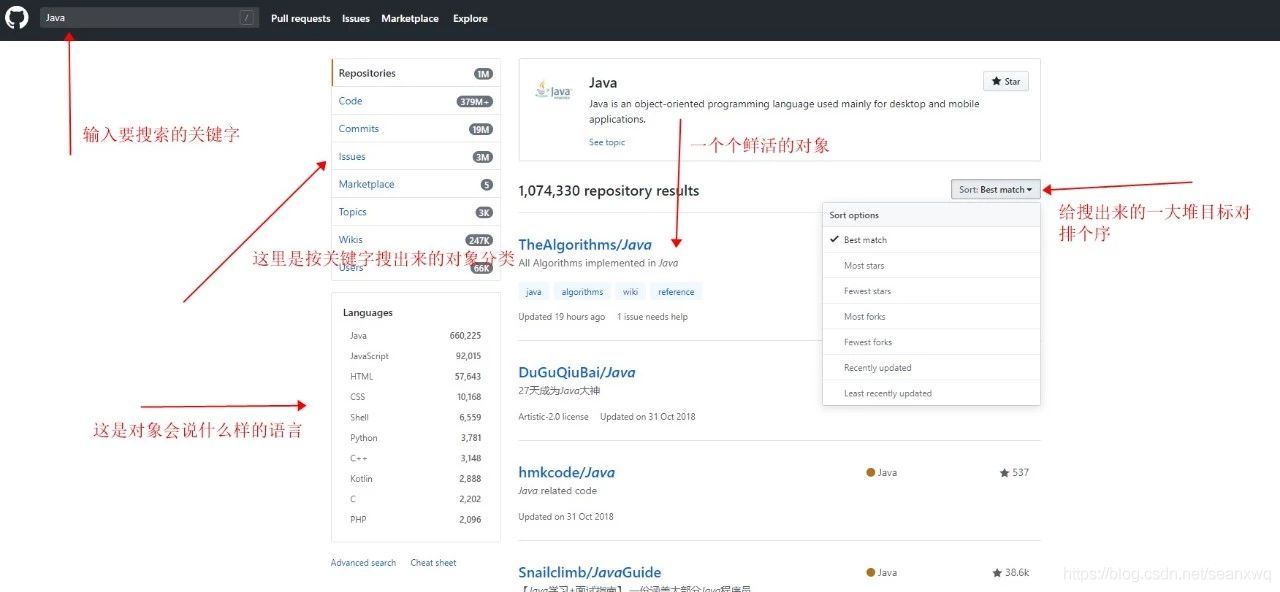Show Topics search results

pos(416,212)
